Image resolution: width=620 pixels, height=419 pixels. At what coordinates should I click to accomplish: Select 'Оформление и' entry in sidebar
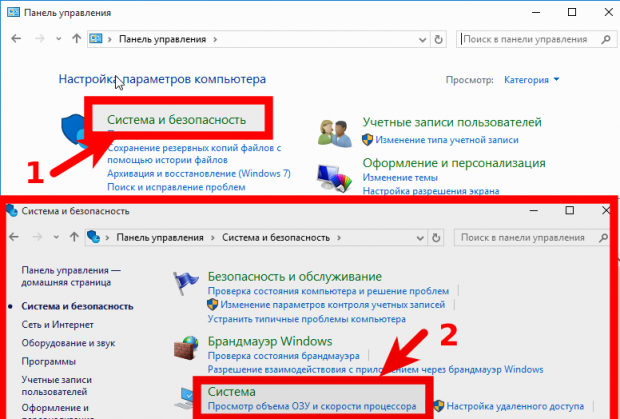tap(55, 408)
